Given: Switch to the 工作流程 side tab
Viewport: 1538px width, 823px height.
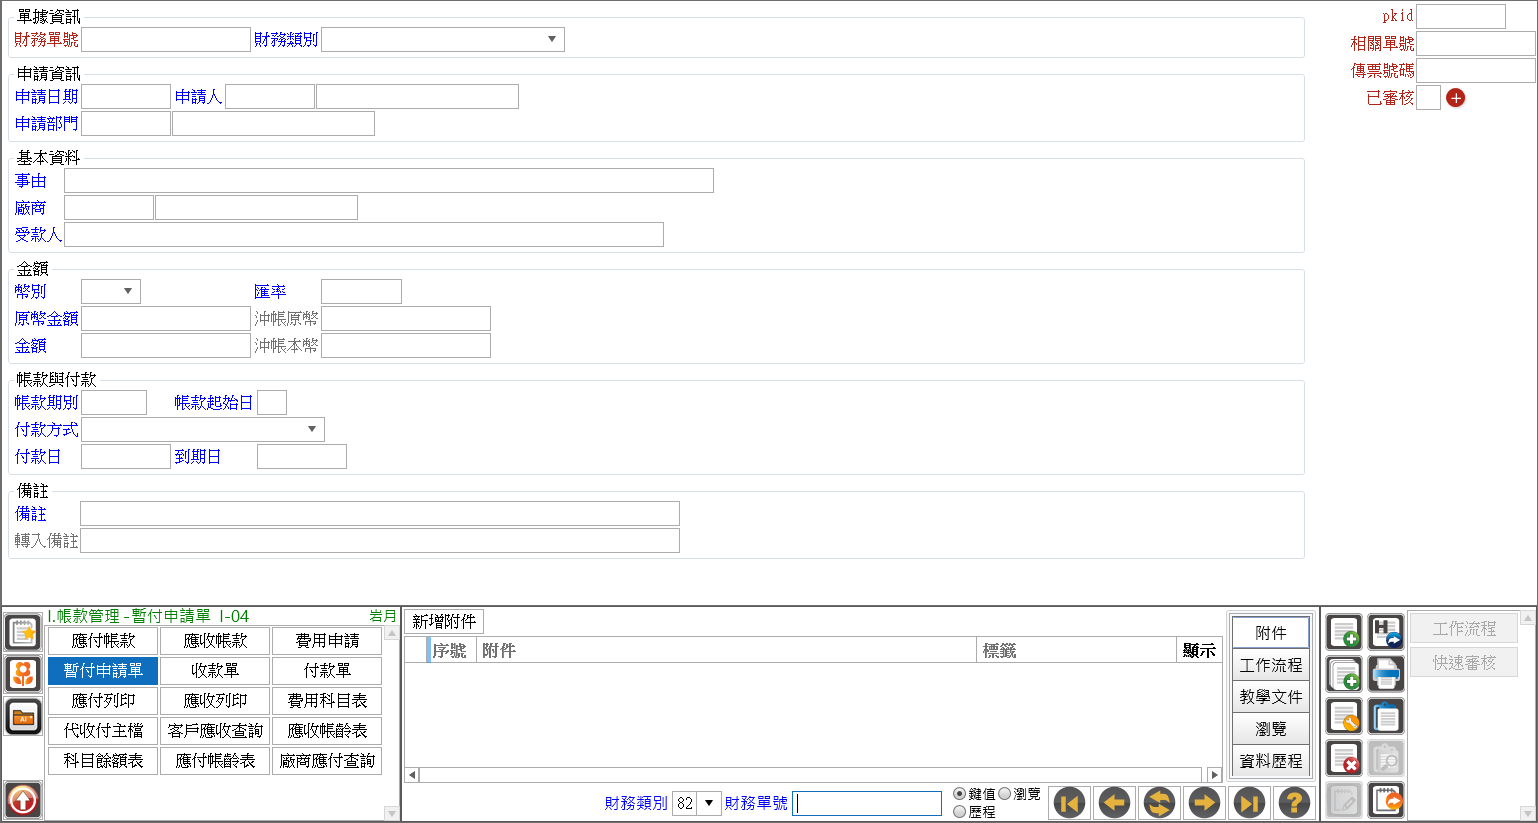Looking at the screenshot, I should click(x=1271, y=665).
